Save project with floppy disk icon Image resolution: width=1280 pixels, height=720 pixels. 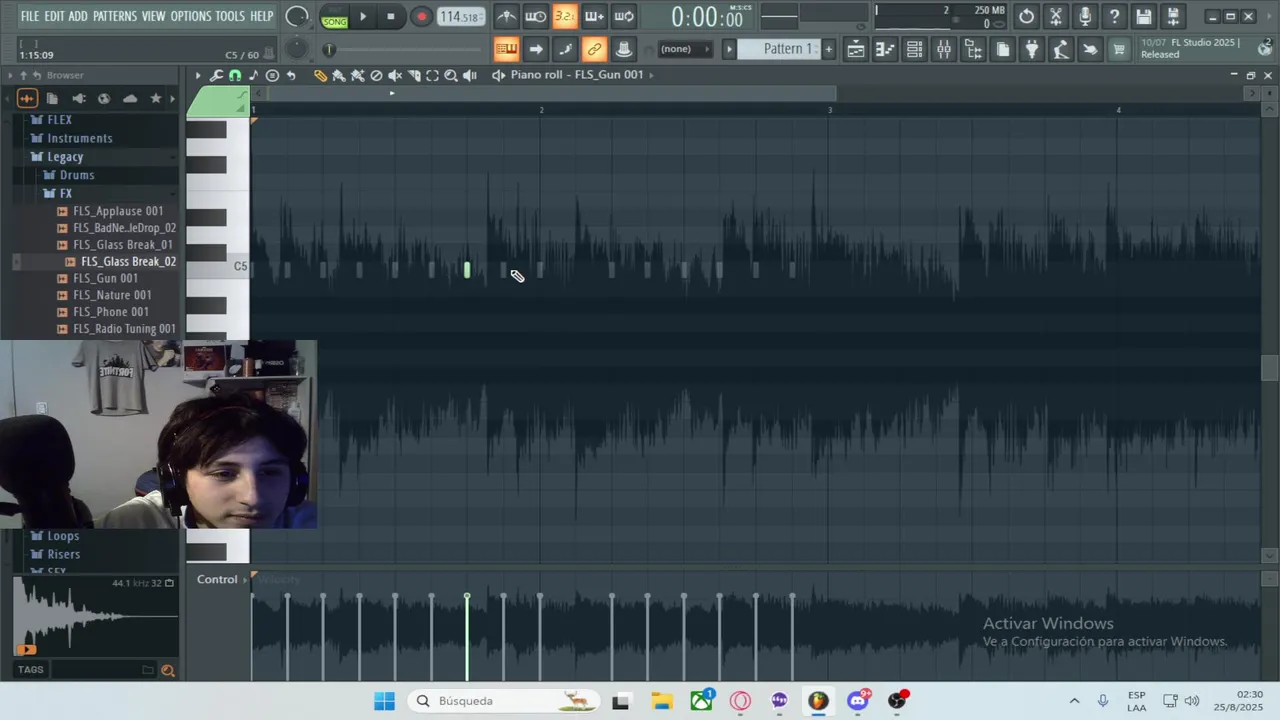[1144, 16]
